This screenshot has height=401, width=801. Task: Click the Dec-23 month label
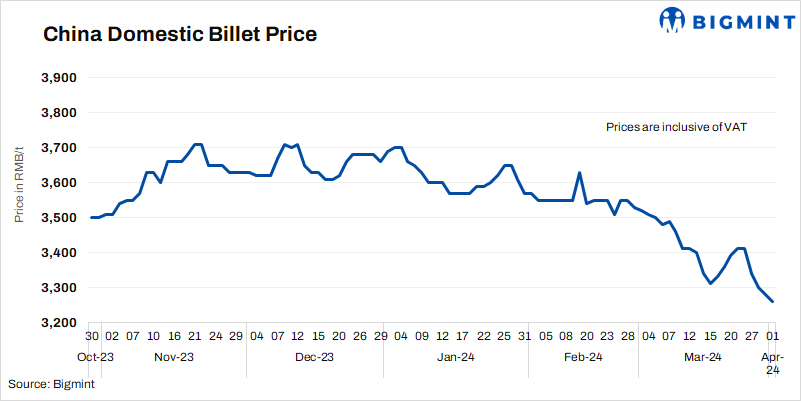(314, 357)
